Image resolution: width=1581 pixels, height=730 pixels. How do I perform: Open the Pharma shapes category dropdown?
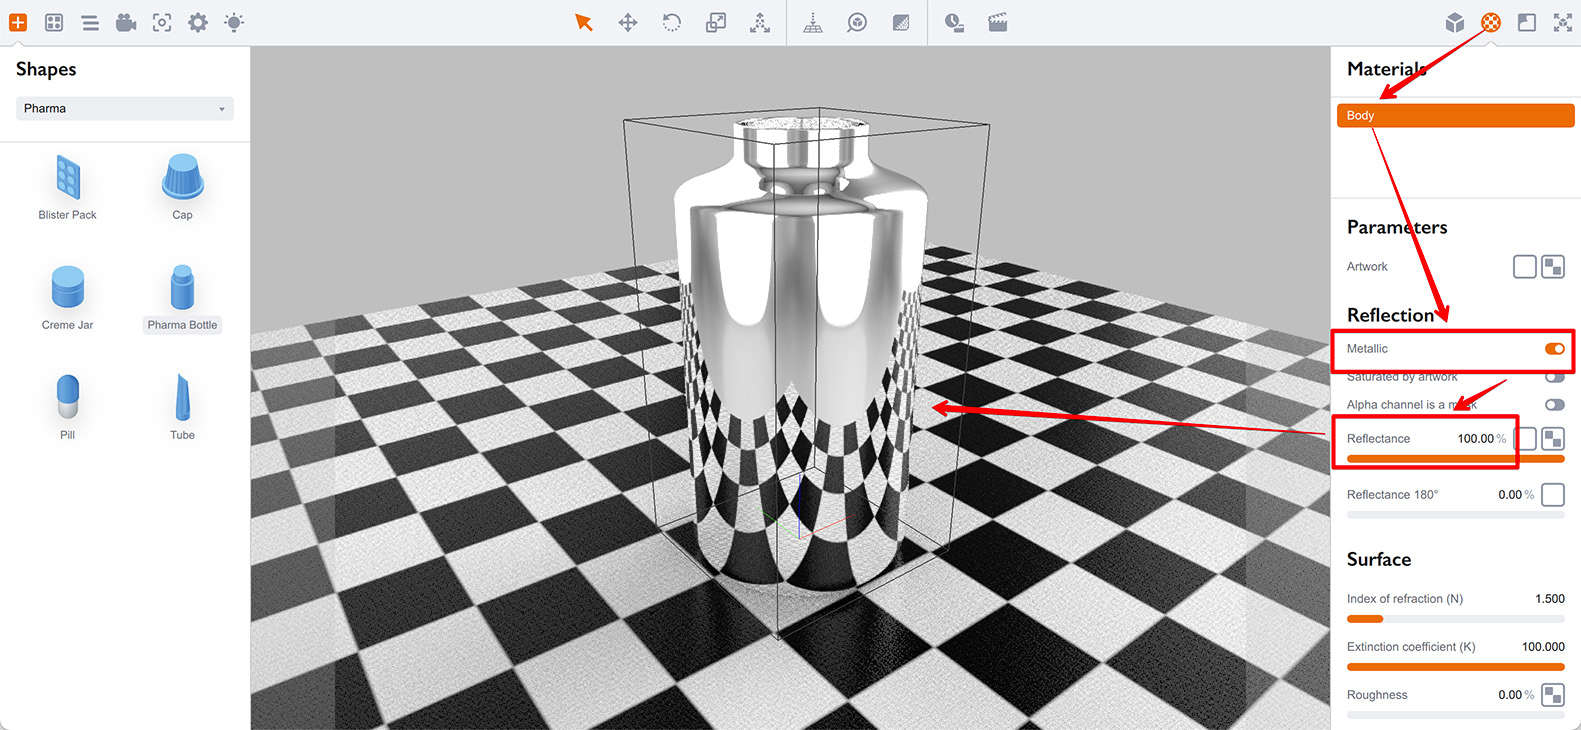[125, 108]
